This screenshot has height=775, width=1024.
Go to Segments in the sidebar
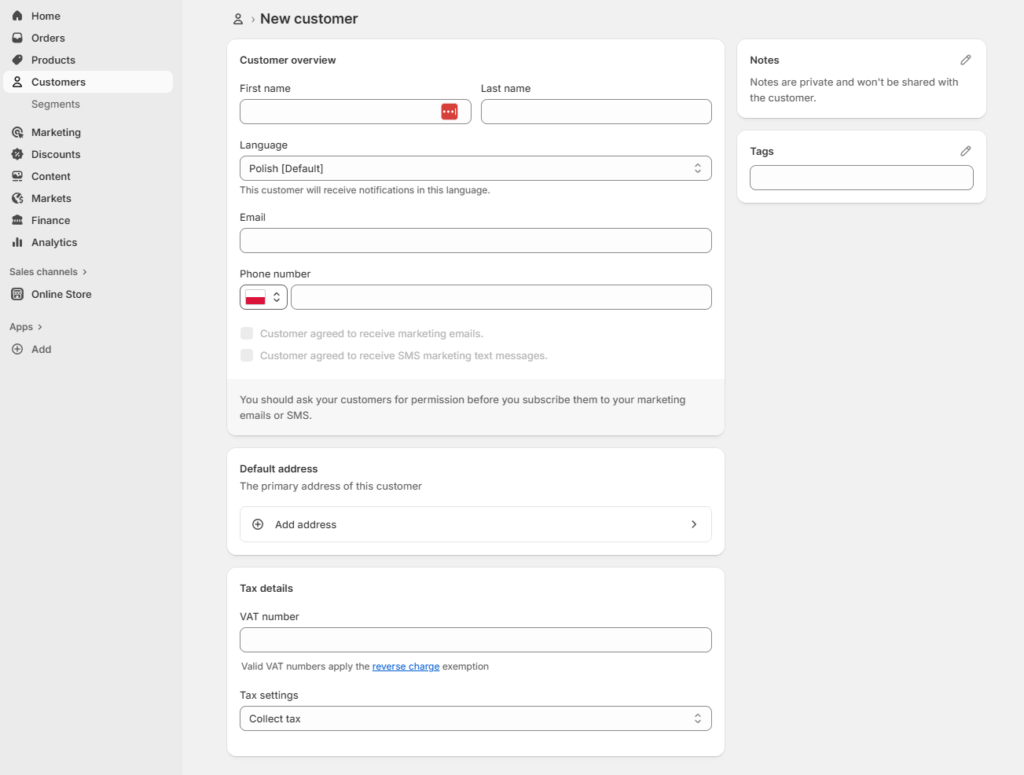click(55, 104)
